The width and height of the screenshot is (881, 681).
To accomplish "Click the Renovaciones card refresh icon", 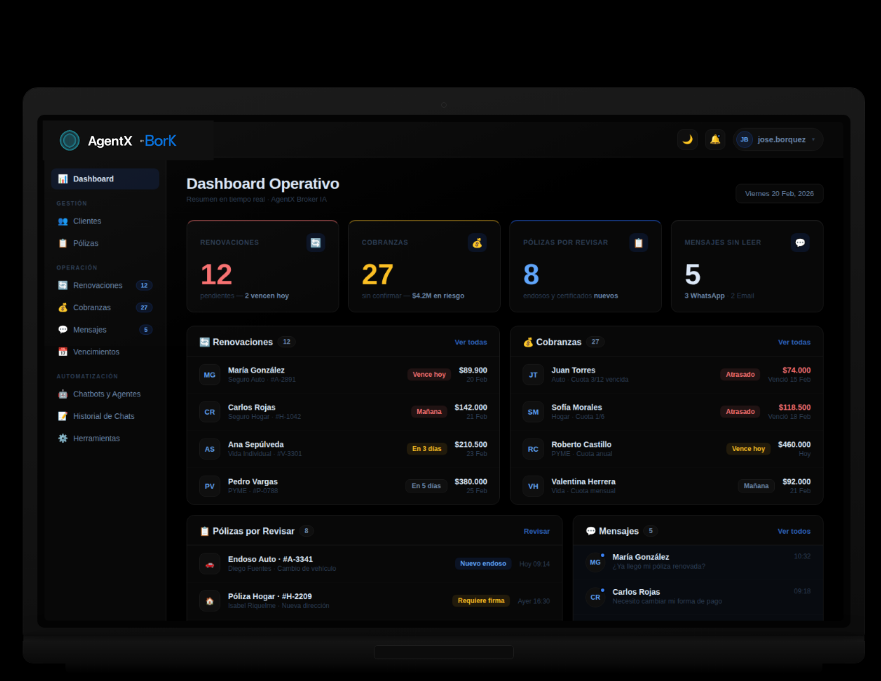I will (315, 242).
